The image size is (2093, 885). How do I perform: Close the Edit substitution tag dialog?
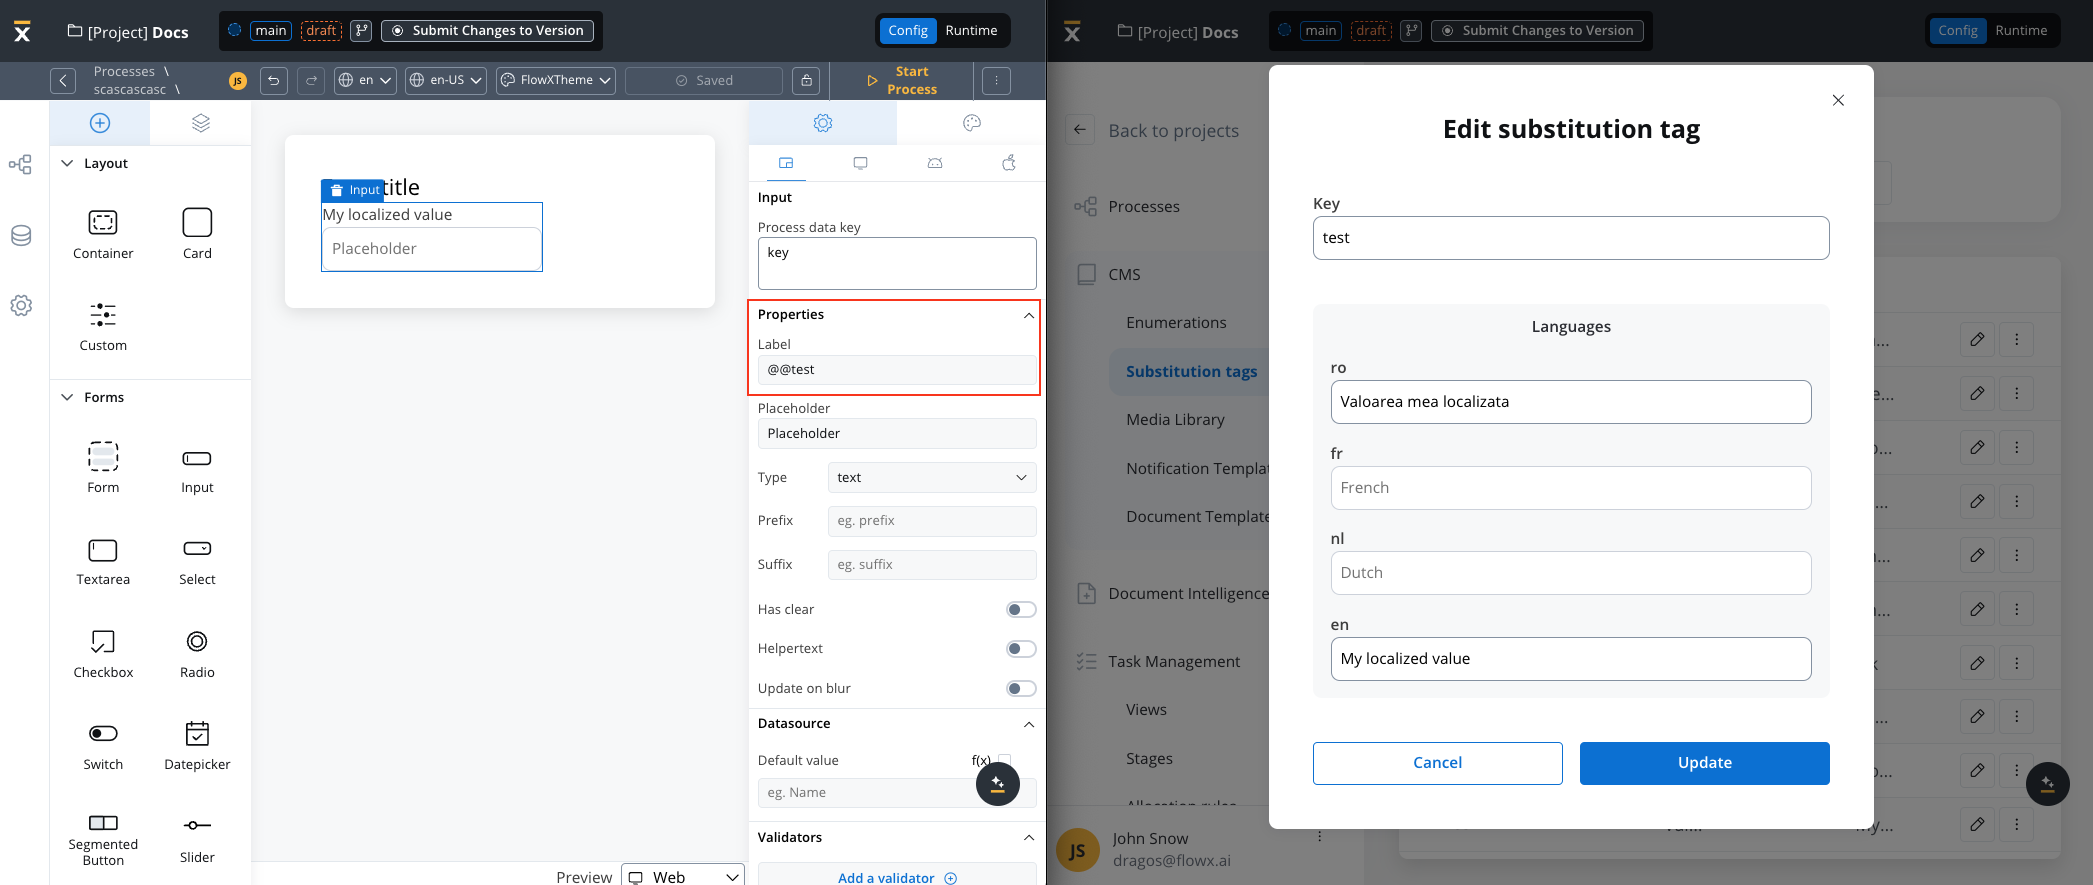[1837, 100]
